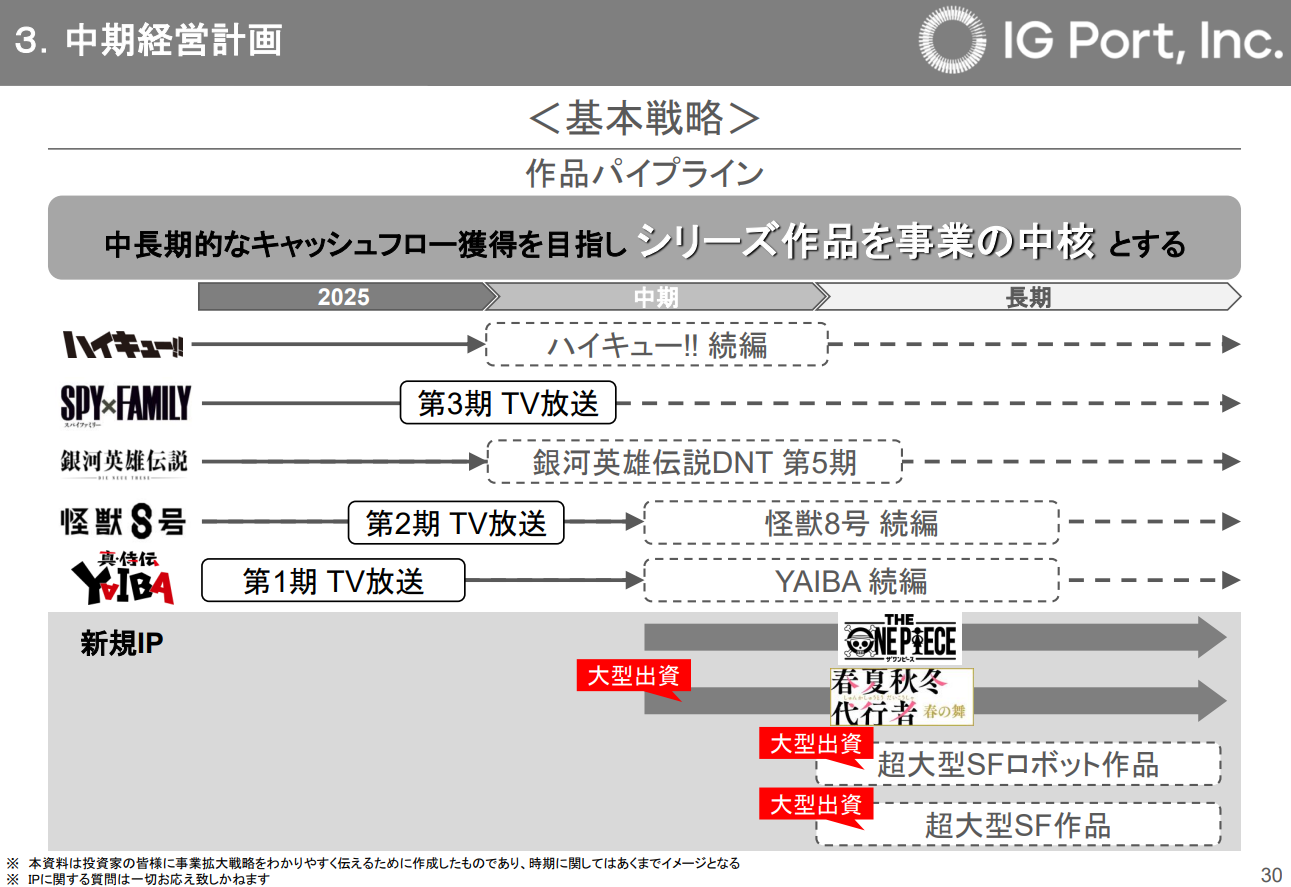The width and height of the screenshot is (1291, 887).
Task: Select the 長期 timeline segment
Action: coord(1028,297)
